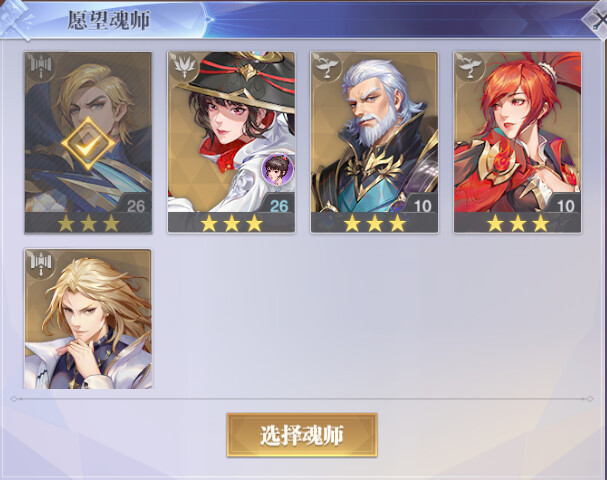Uncheck the selected blond soul master checkmark
Image resolution: width=607 pixels, height=480 pixels.
pos(88,144)
